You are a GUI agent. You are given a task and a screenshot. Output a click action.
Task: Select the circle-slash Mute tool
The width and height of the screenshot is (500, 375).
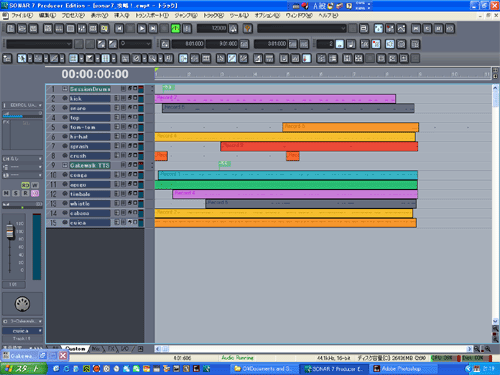(136, 59)
